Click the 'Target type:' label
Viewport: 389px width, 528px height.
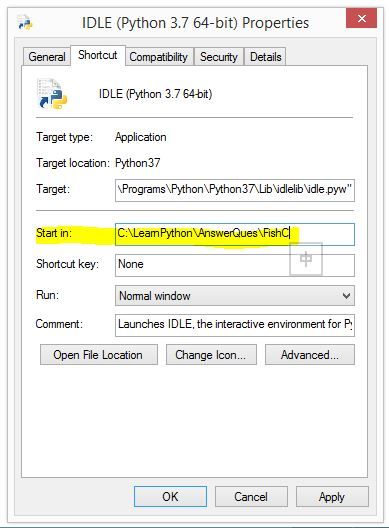pyautogui.click(x=64, y=137)
